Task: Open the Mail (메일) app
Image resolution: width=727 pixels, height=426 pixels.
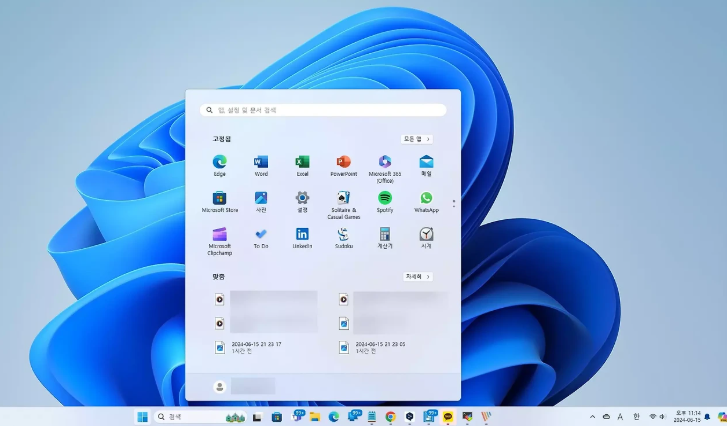Action: pyautogui.click(x=426, y=165)
